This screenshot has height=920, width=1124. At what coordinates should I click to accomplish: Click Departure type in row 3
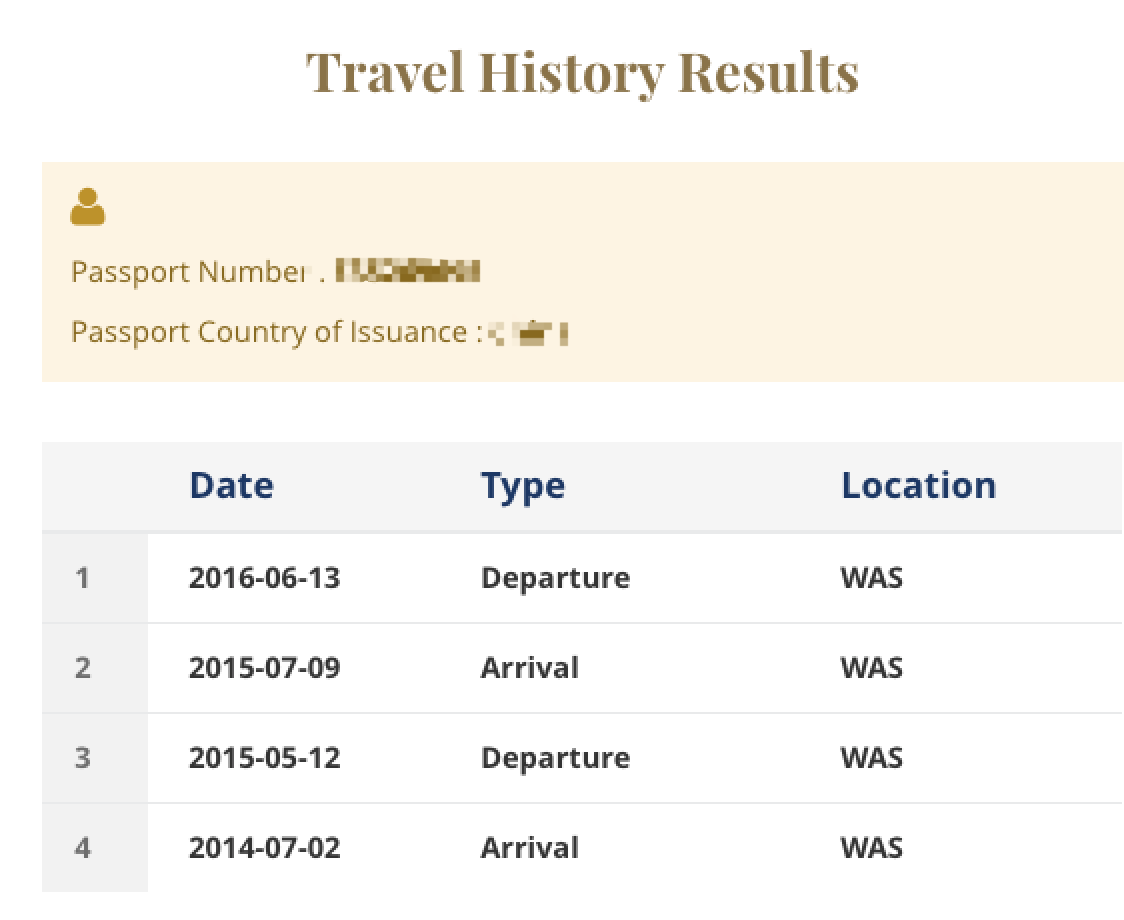point(555,758)
